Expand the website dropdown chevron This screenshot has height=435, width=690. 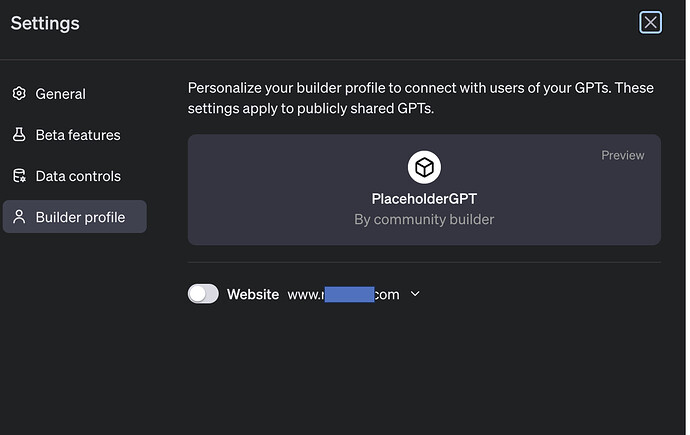point(415,294)
